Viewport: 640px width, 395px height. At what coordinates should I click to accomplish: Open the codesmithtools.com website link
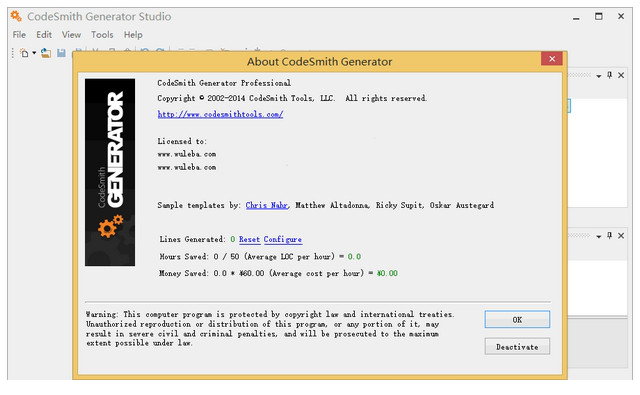(220, 114)
